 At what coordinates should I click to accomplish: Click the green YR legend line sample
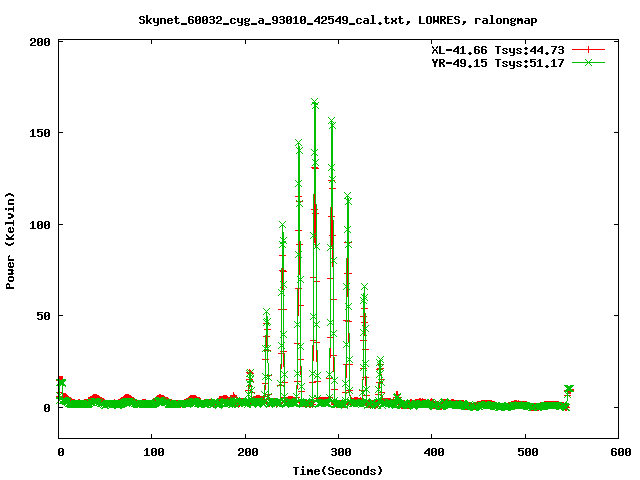click(588, 62)
